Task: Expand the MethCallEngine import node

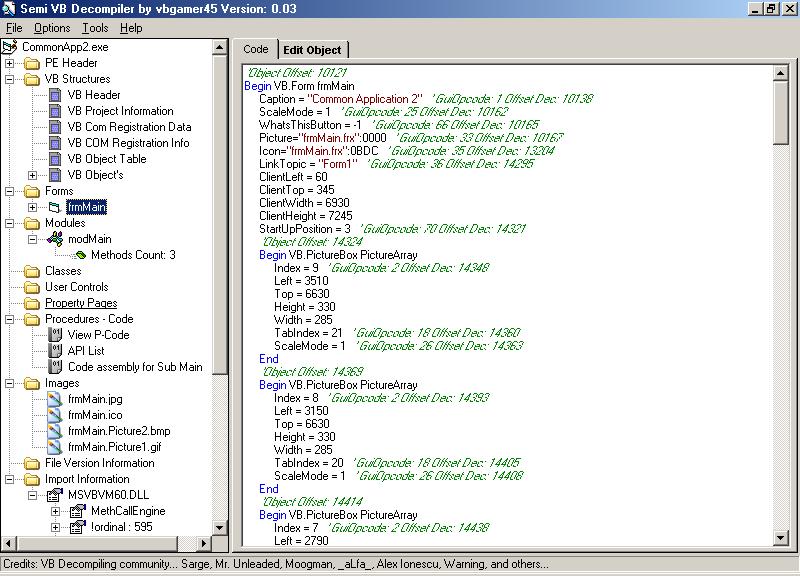Action: coord(57,511)
